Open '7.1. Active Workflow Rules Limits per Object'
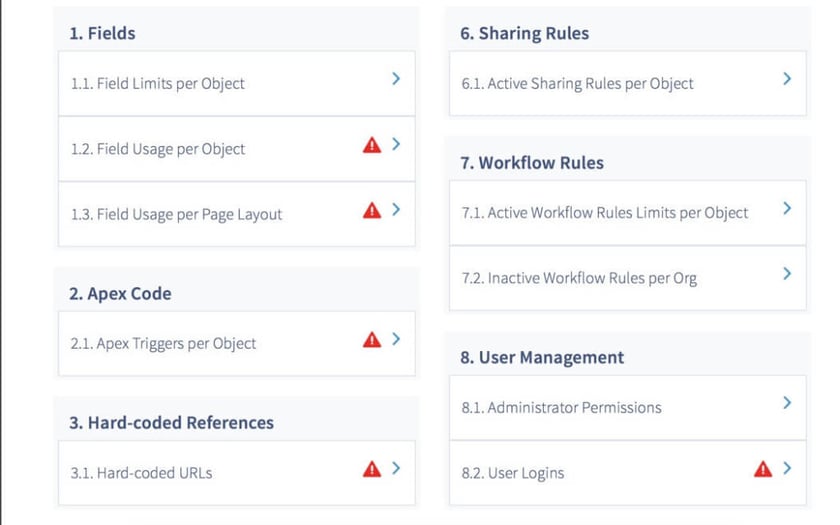 [x=628, y=213]
